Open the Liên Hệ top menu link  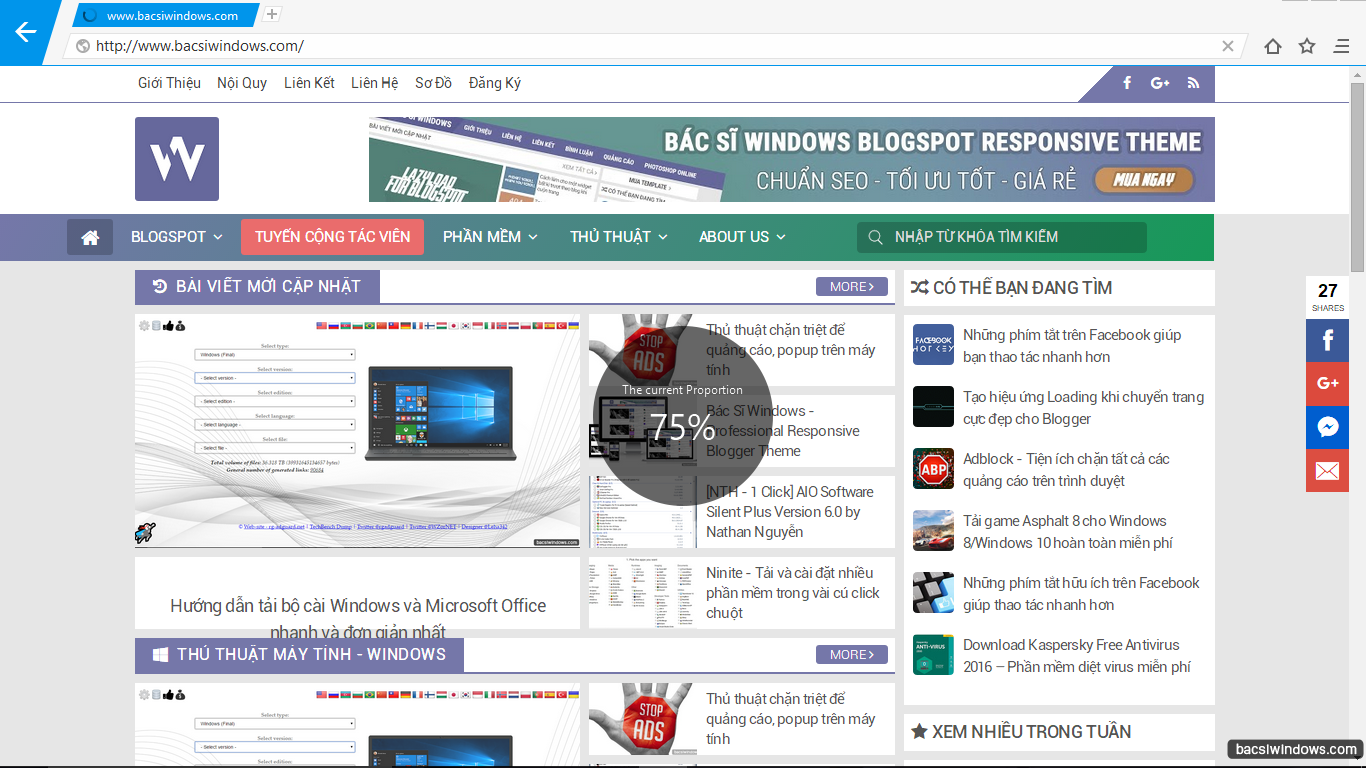[374, 83]
